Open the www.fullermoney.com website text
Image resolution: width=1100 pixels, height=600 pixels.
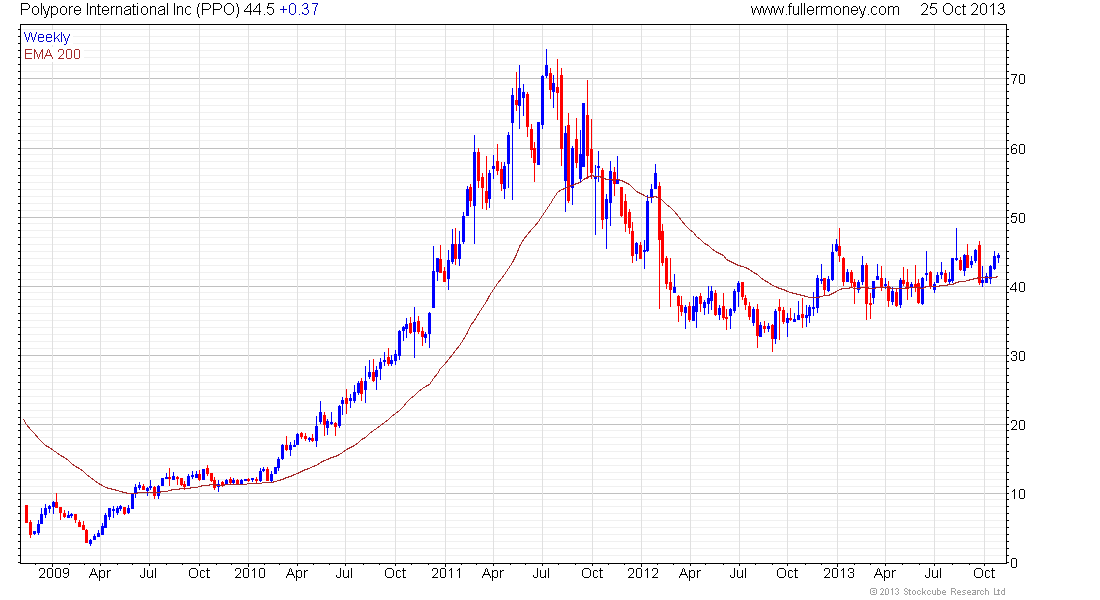[x=825, y=10]
